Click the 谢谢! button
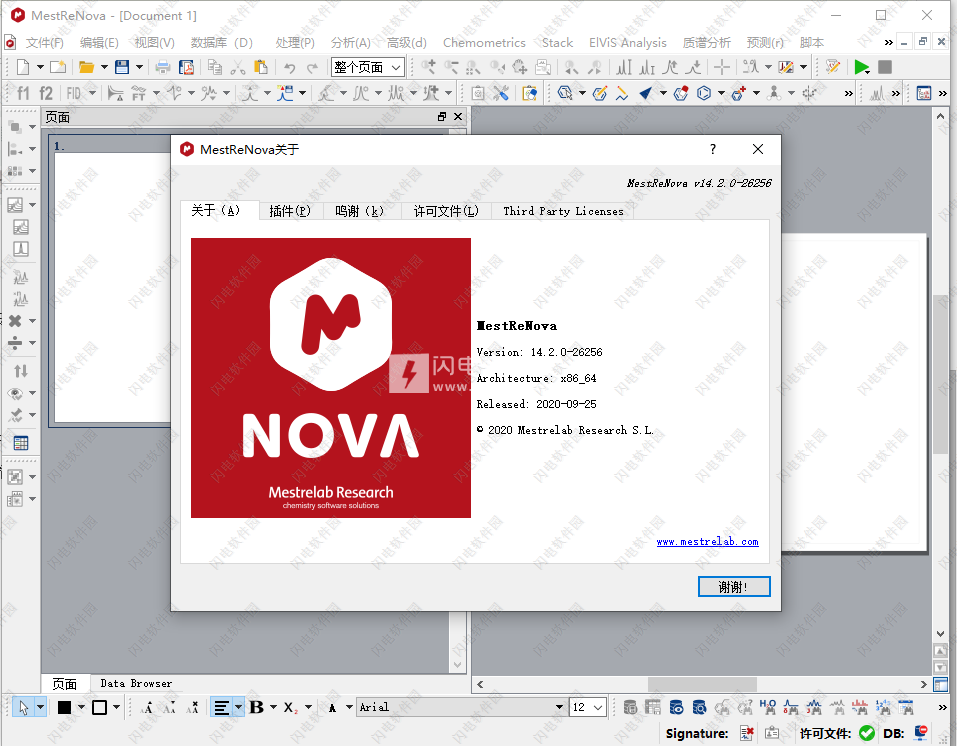Screen dimensions: 957x746 pos(734,587)
